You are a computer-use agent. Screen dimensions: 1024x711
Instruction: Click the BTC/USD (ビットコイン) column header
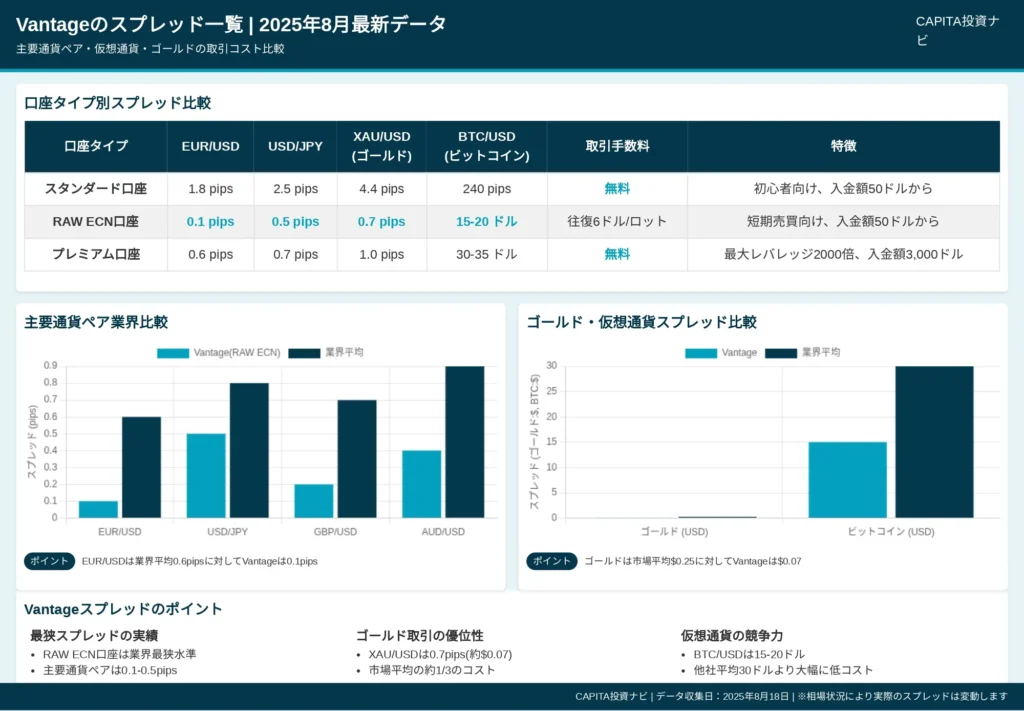pos(487,146)
